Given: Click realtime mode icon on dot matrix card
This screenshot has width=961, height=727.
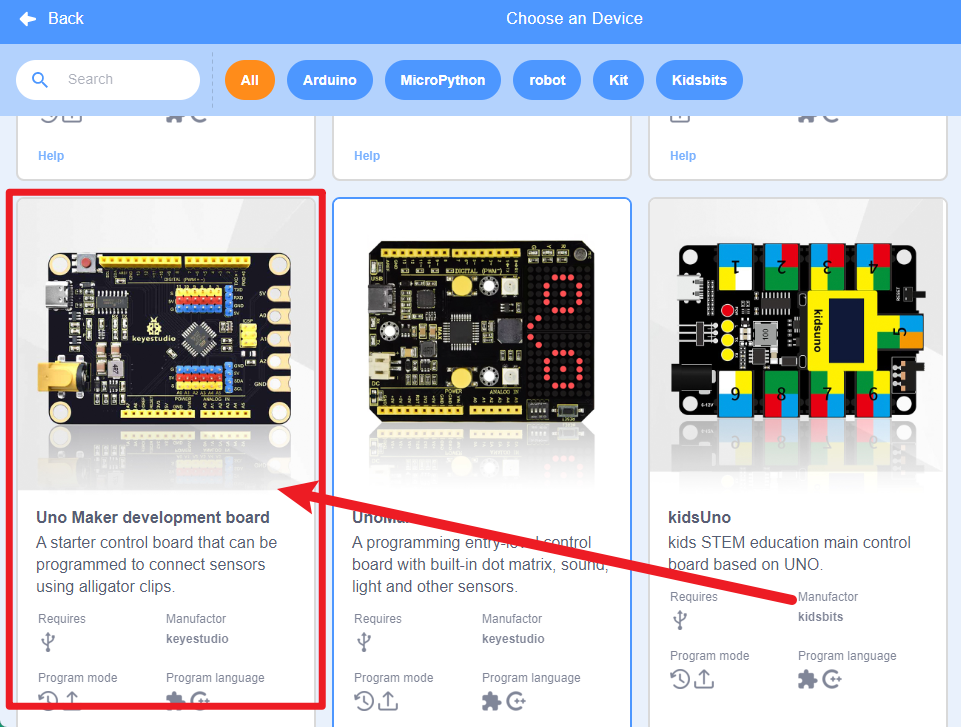Looking at the screenshot, I should [x=364, y=701].
